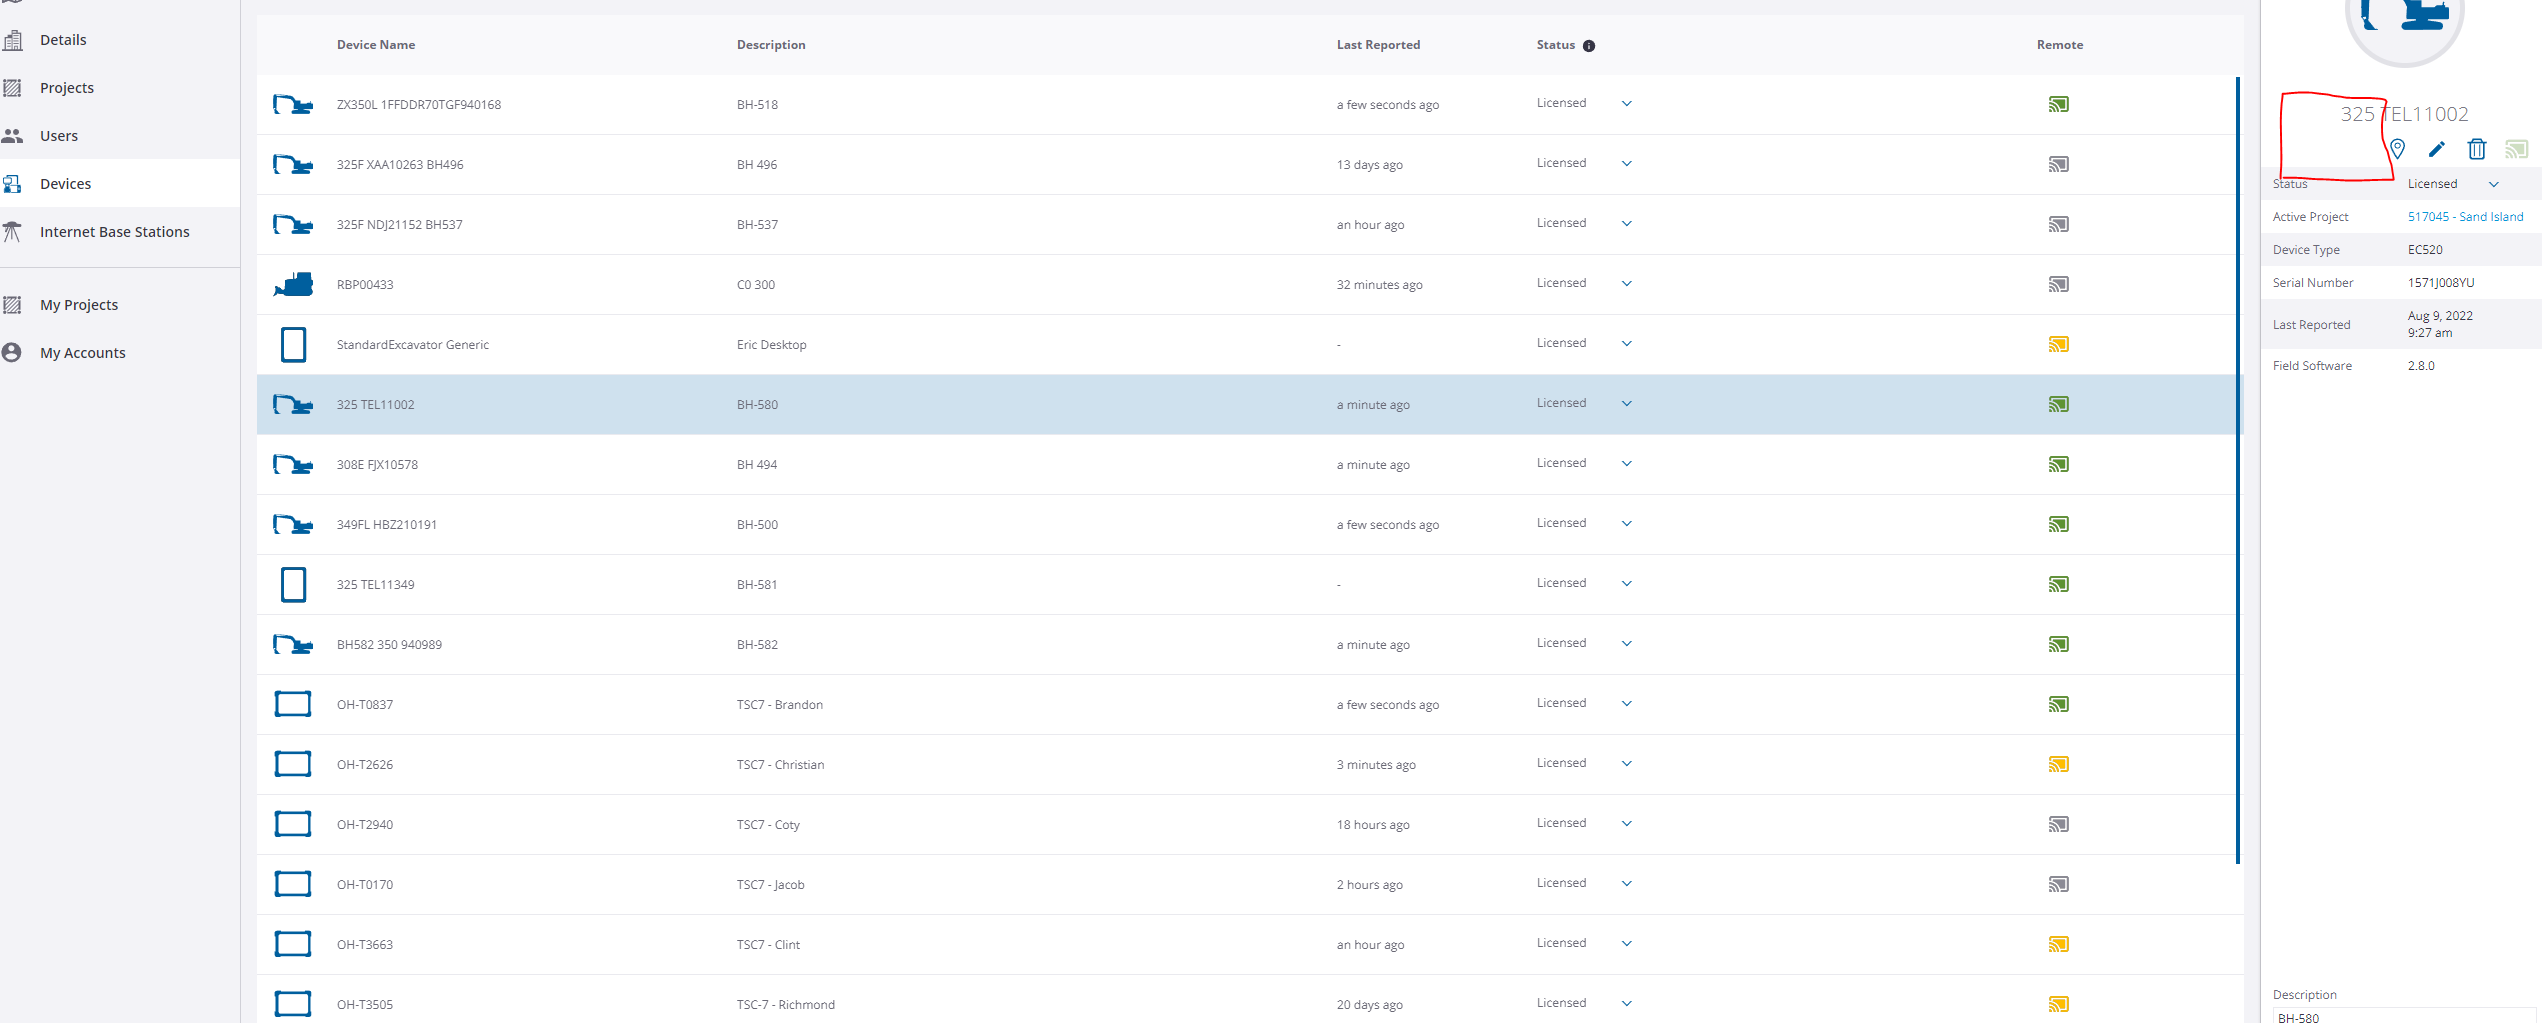Click description TSC7 - Jacob
The image size is (2542, 1023).
click(771, 885)
